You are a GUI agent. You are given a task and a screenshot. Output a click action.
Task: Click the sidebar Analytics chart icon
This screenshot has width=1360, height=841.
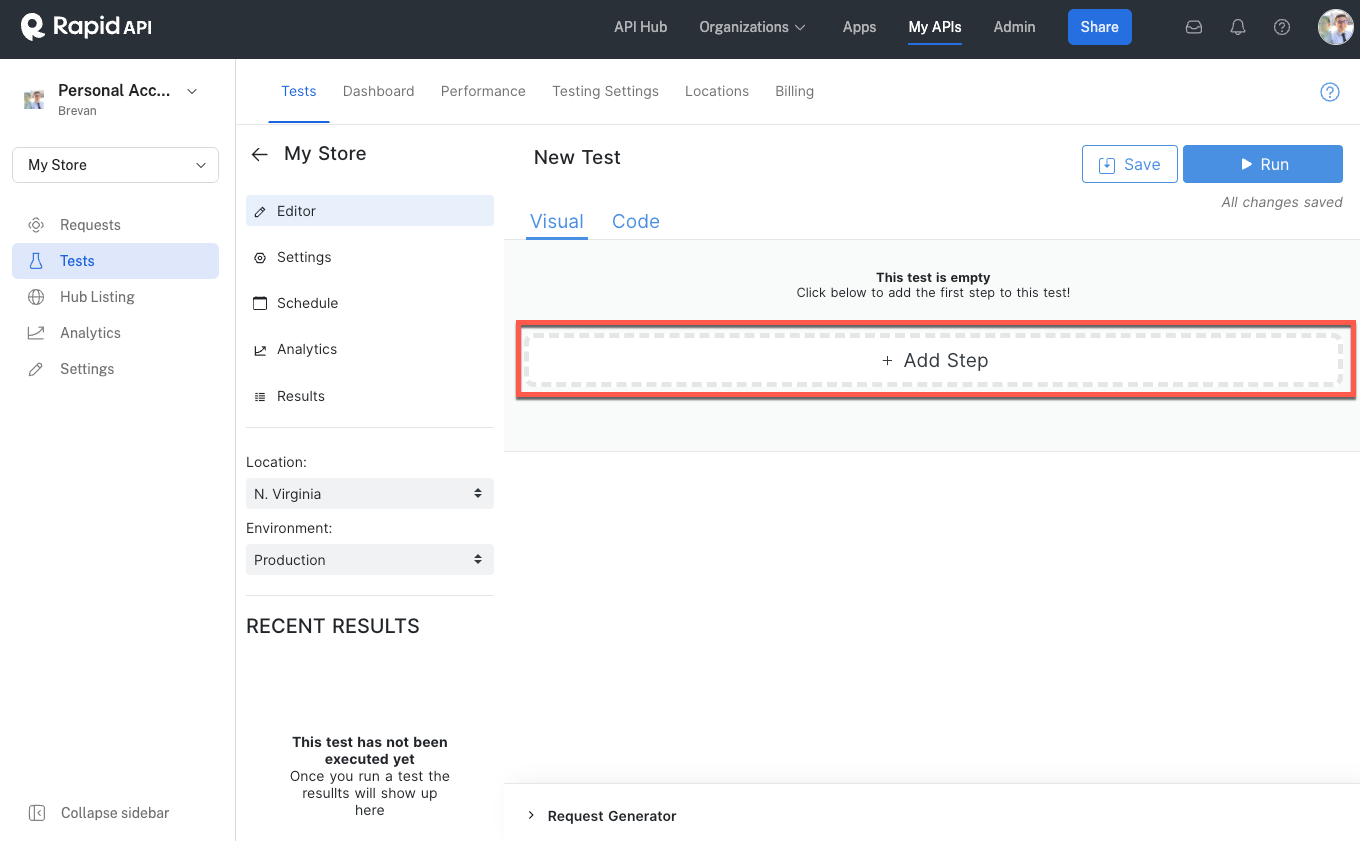pyautogui.click(x=36, y=333)
